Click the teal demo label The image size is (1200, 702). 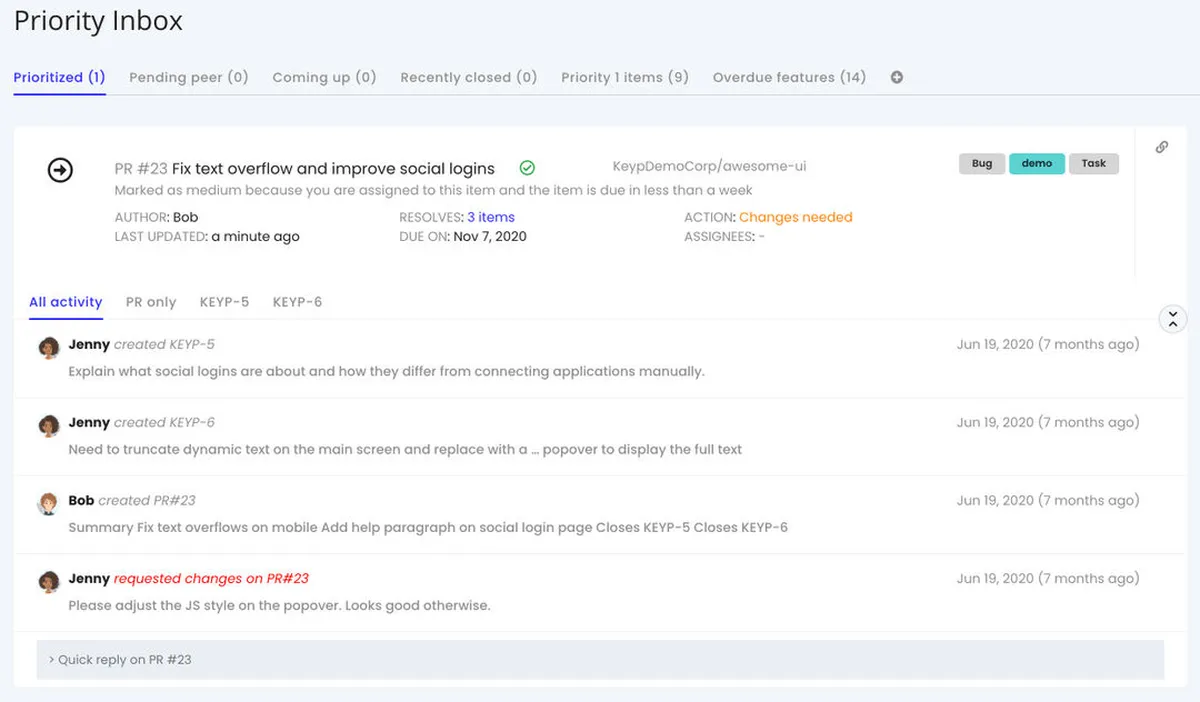1037,163
